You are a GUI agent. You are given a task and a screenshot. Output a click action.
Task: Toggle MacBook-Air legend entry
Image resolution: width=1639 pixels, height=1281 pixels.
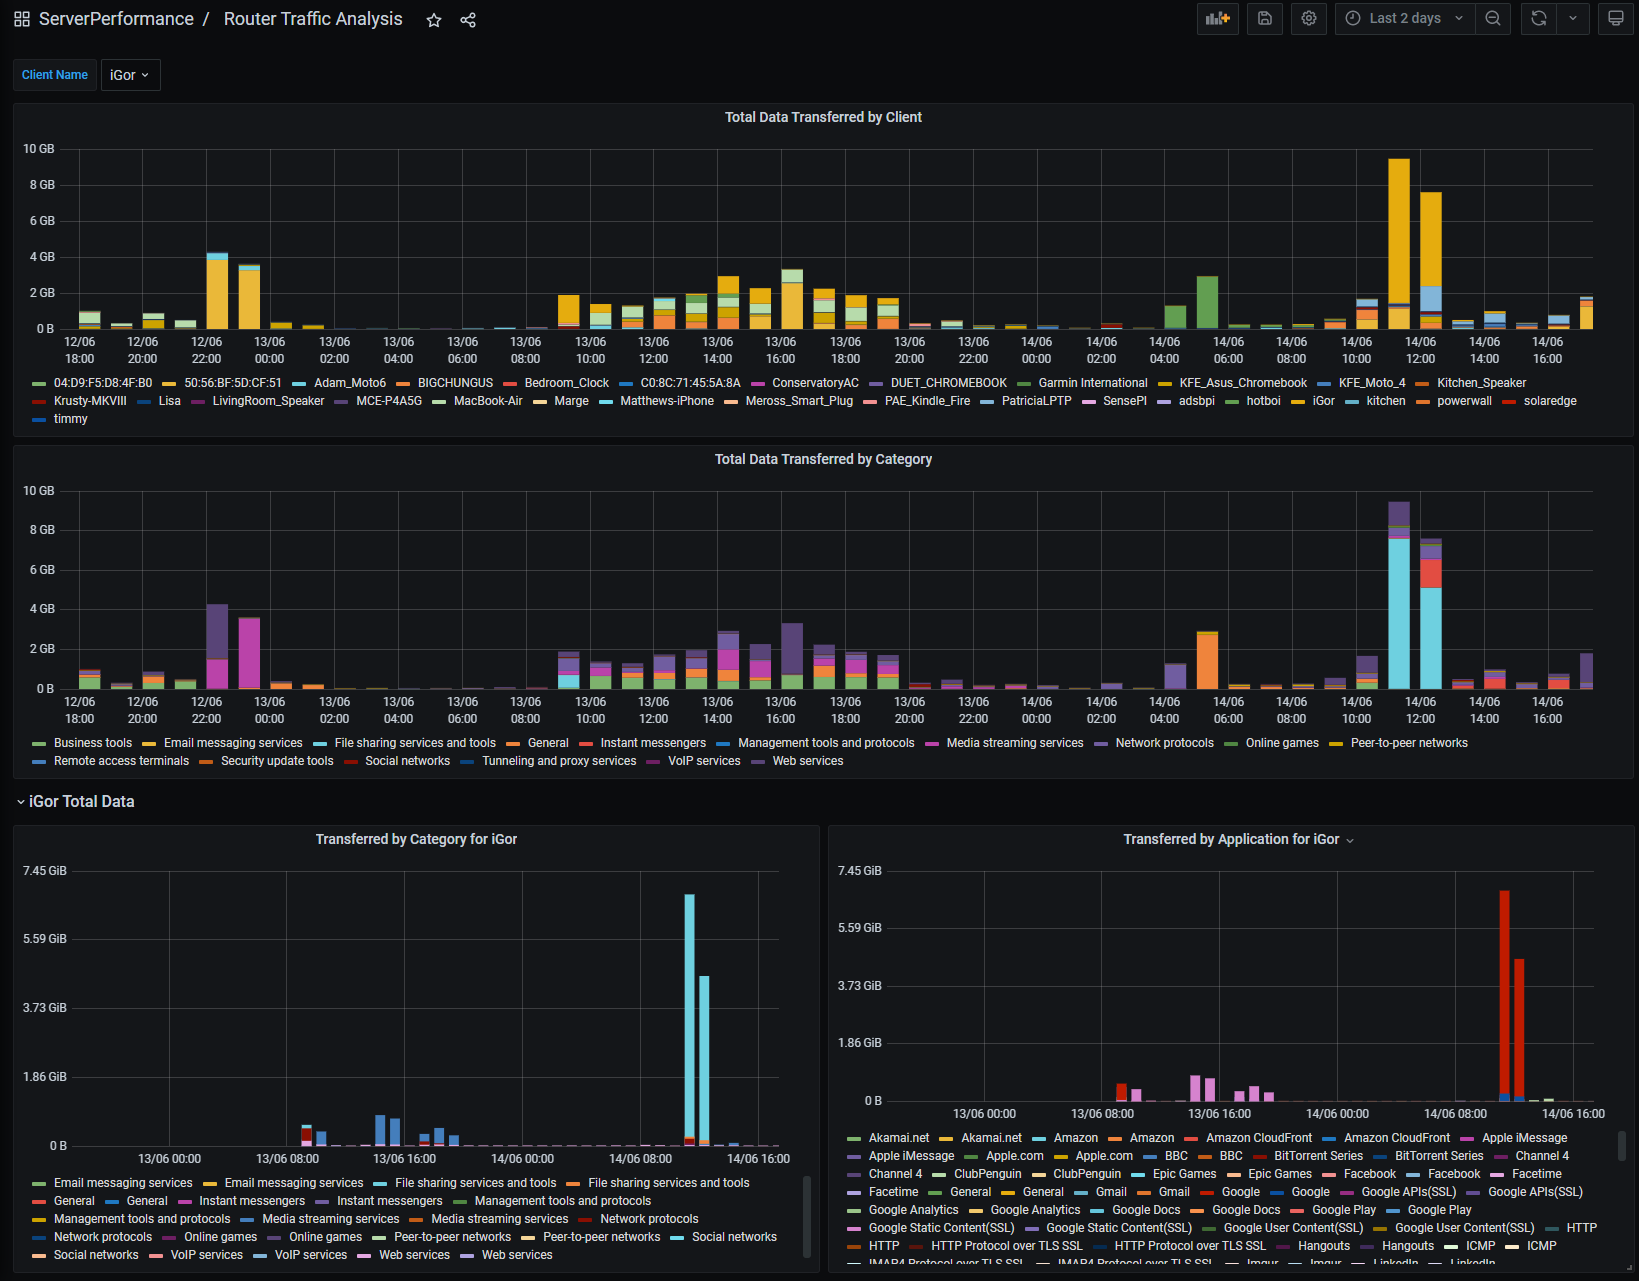pyautogui.click(x=488, y=401)
